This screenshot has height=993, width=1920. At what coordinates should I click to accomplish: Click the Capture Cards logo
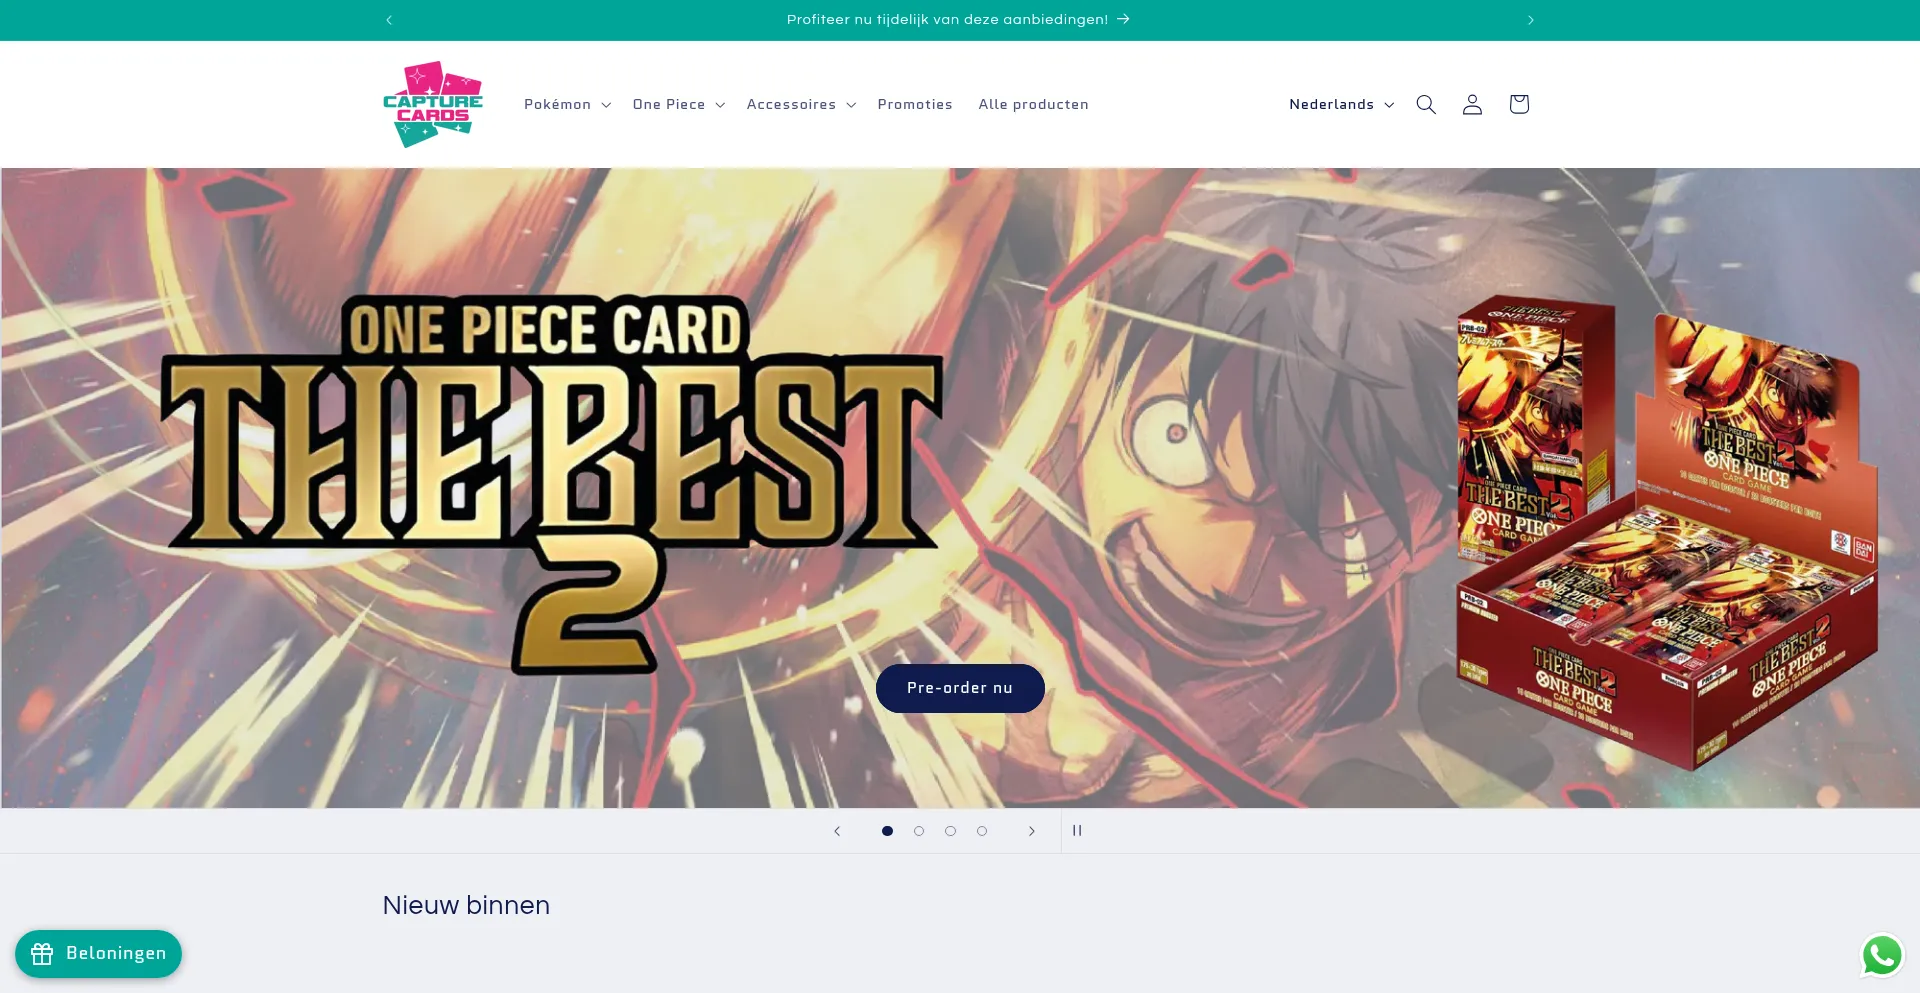(433, 104)
